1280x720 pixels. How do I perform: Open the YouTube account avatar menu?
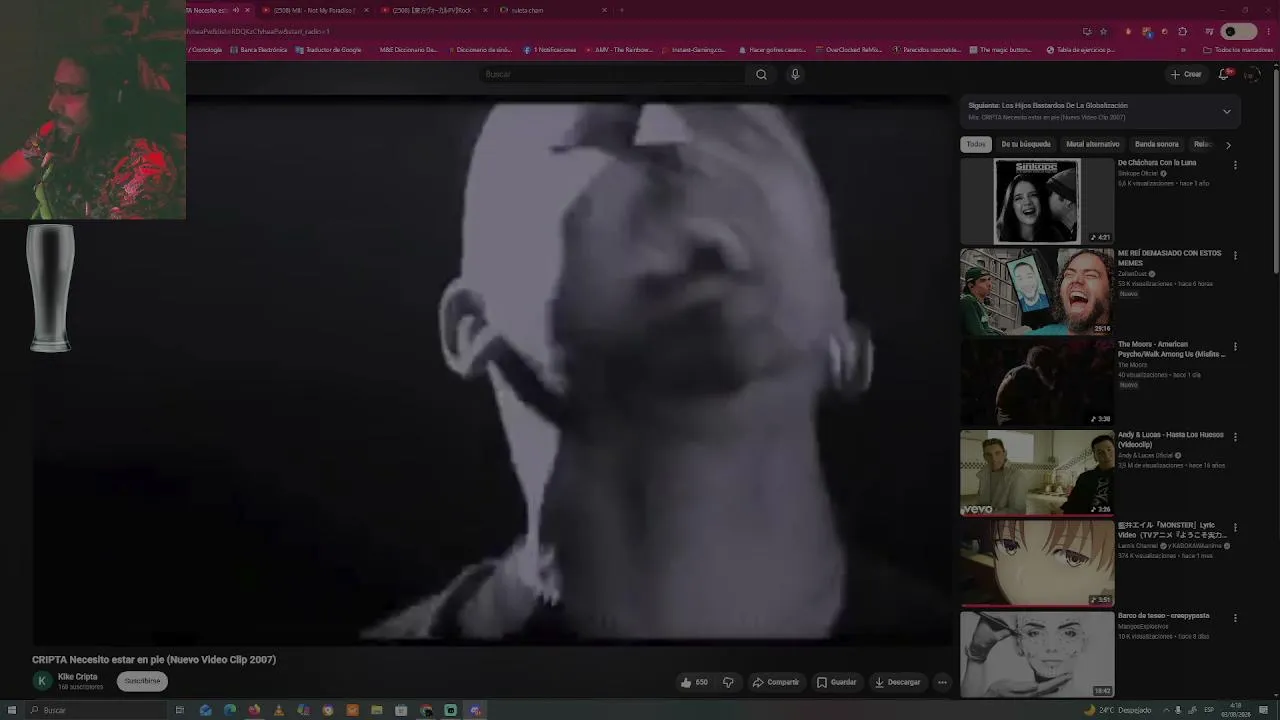(x=1251, y=74)
